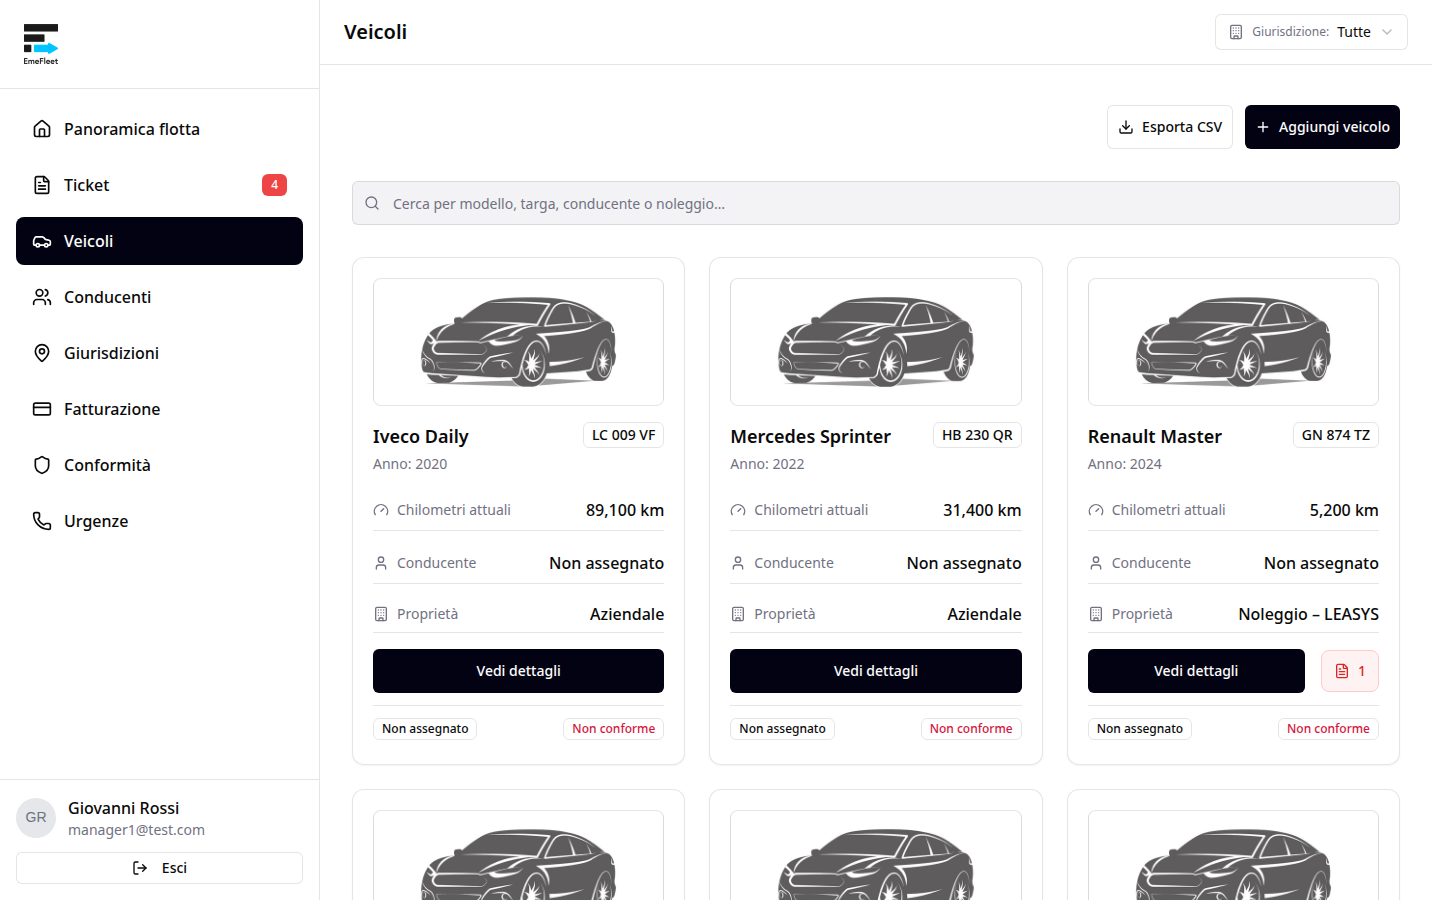The width and height of the screenshot is (1440, 900).
Task: Click the license plate LC 009 VF
Action: 624,435
